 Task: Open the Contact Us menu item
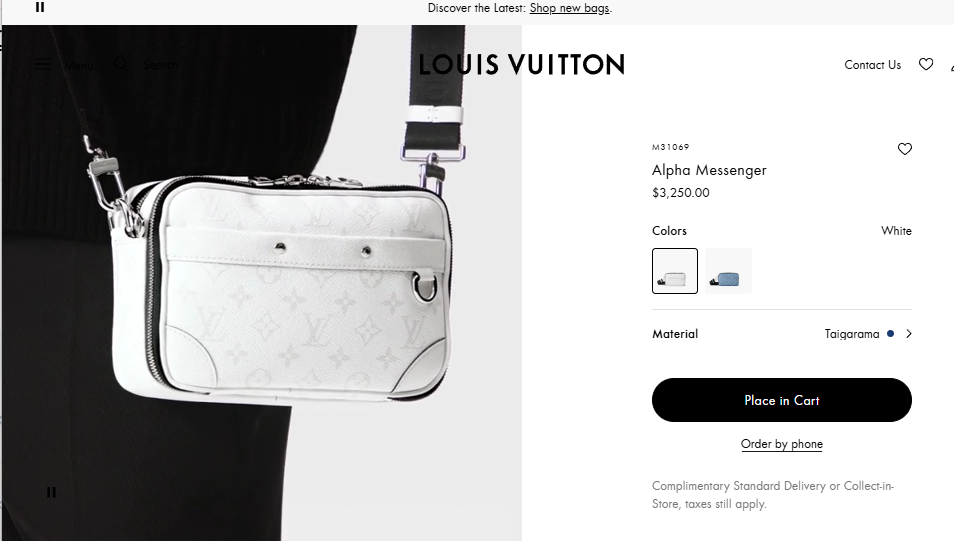click(872, 65)
